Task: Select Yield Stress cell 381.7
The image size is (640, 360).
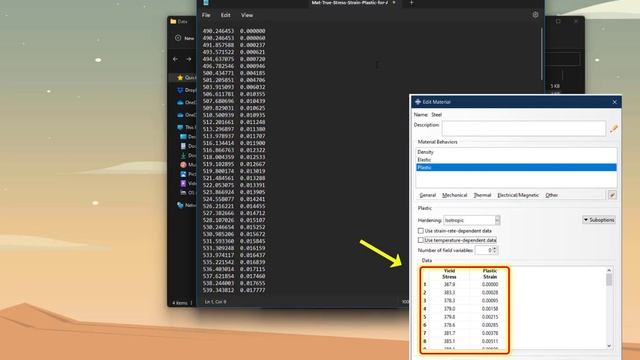Action: click(449, 333)
